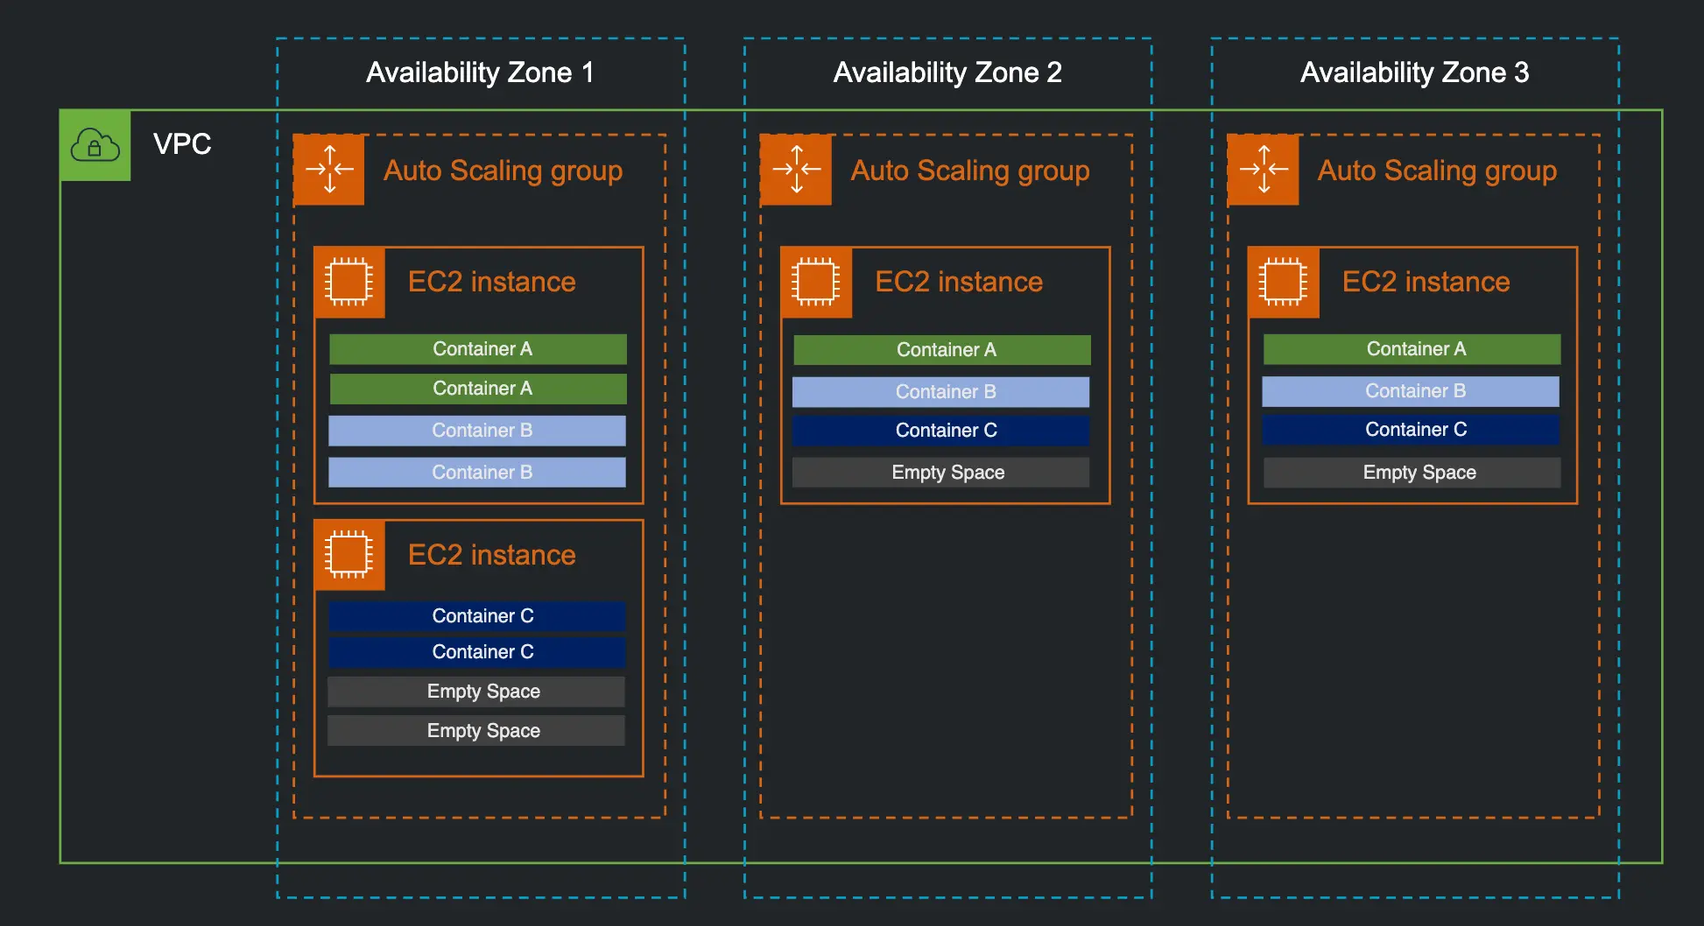The width and height of the screenshot is (1704, 926).
Task: Select the EC2 instance chip icon in Zone 3
Action: click(1283, 282)
